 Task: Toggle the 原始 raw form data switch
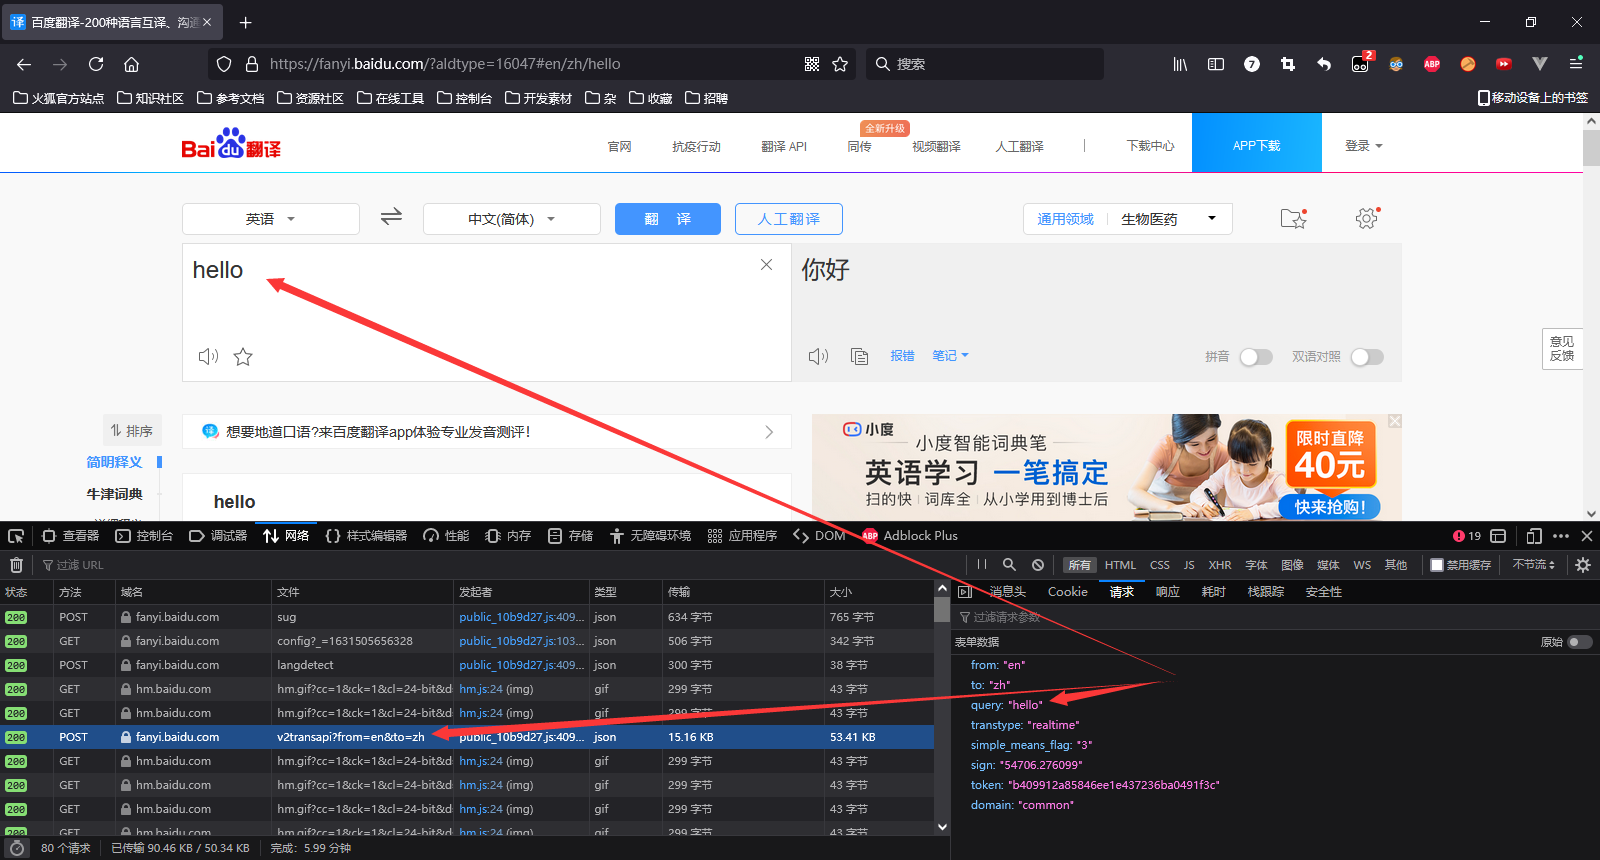point(1580,642)
